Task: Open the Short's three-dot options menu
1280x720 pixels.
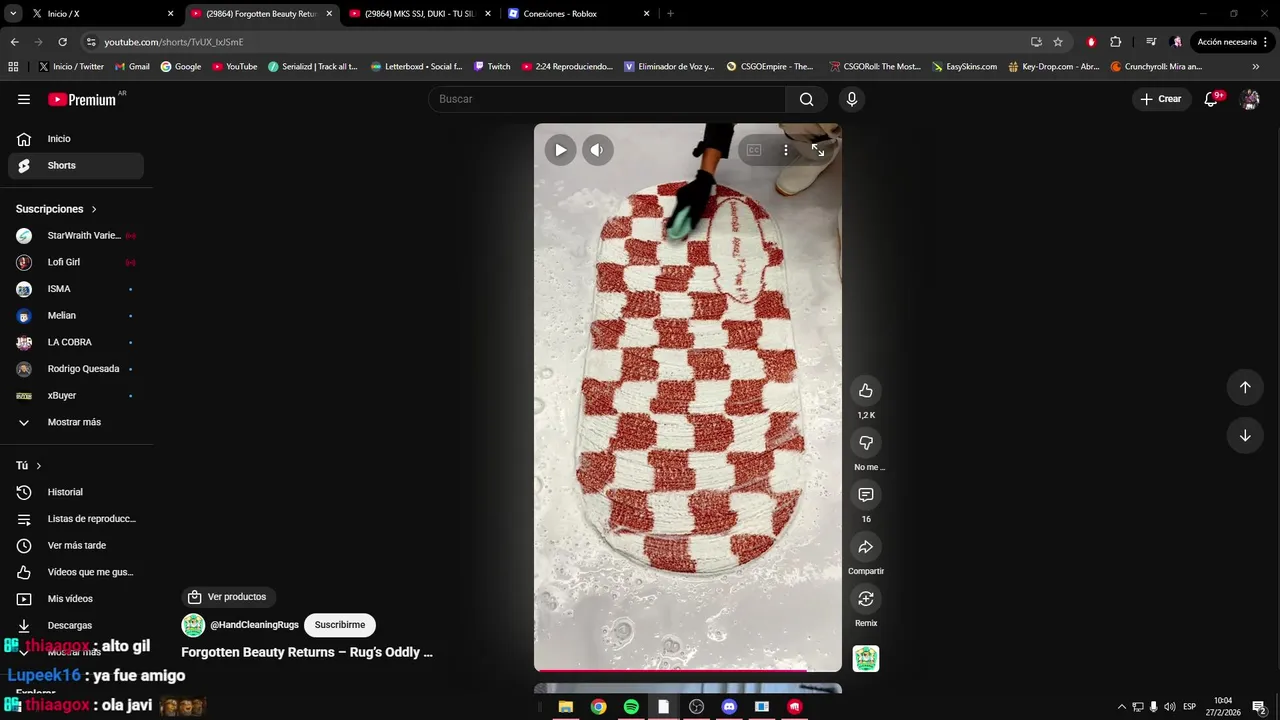Action: tap(786, 150)
